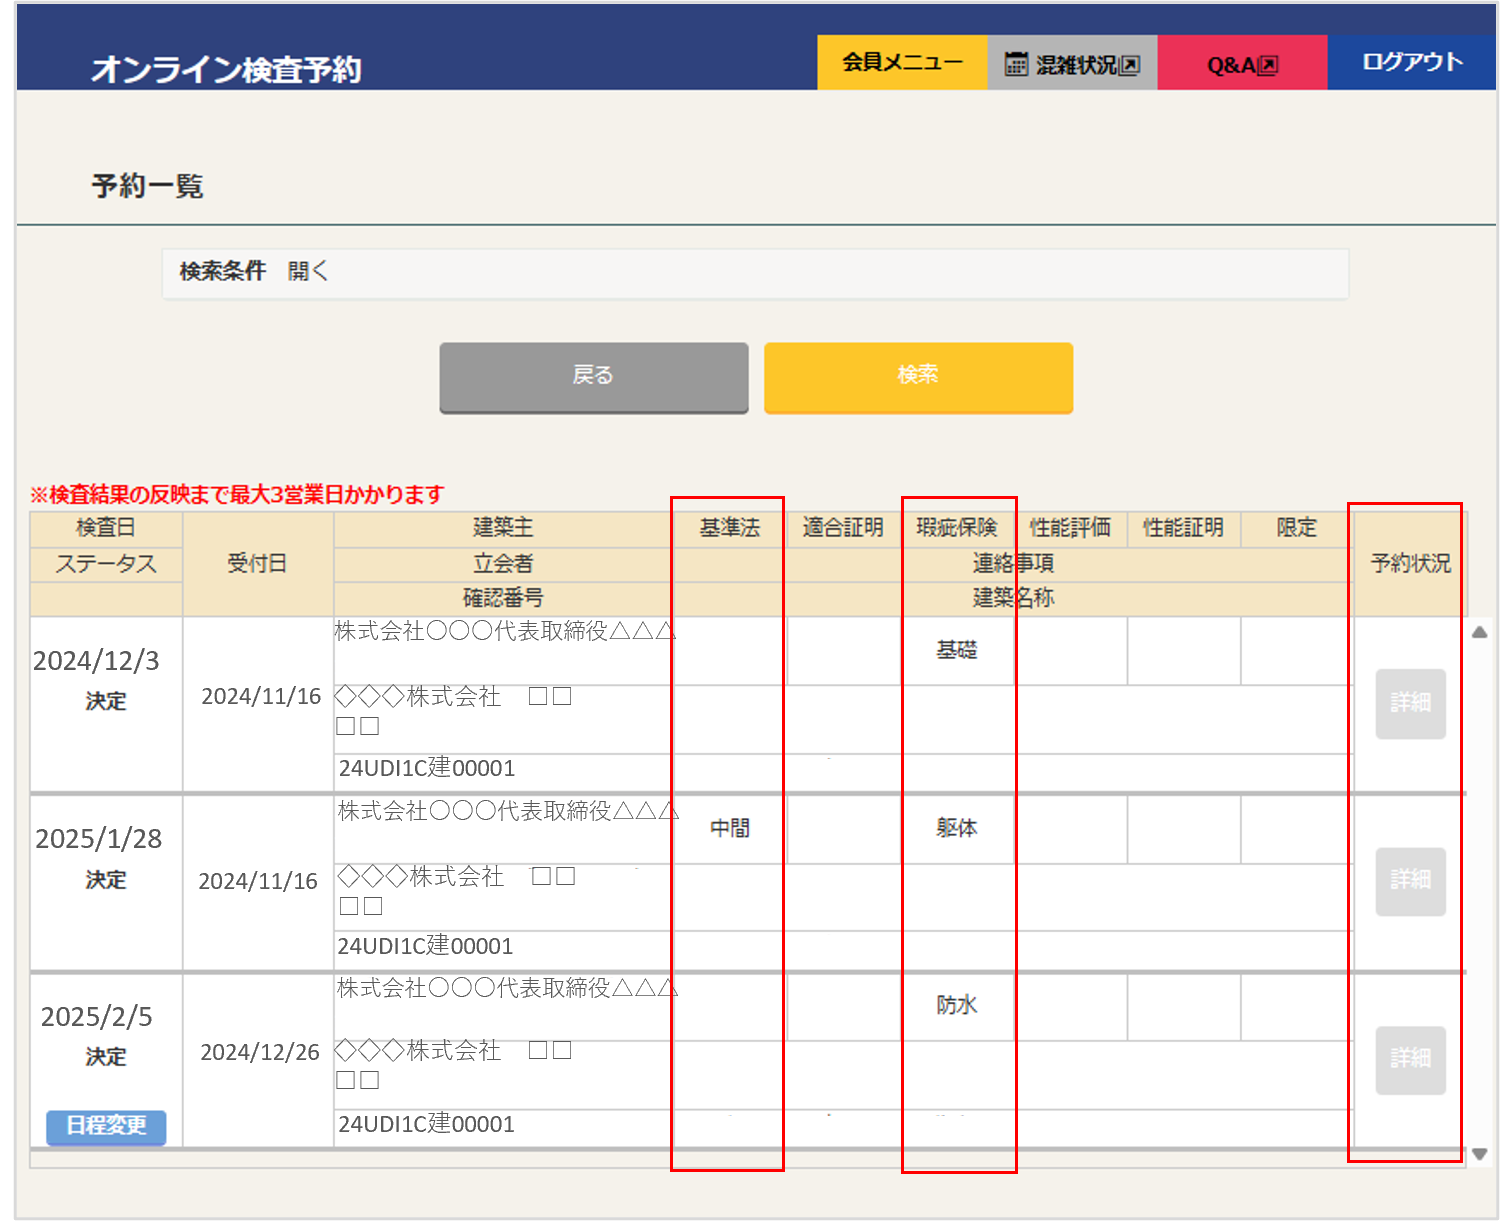The width and height of the screenshot is (1500, 1221).
Task: Click the 瑕疵保険 column header
Action: (x=957, y=528)
